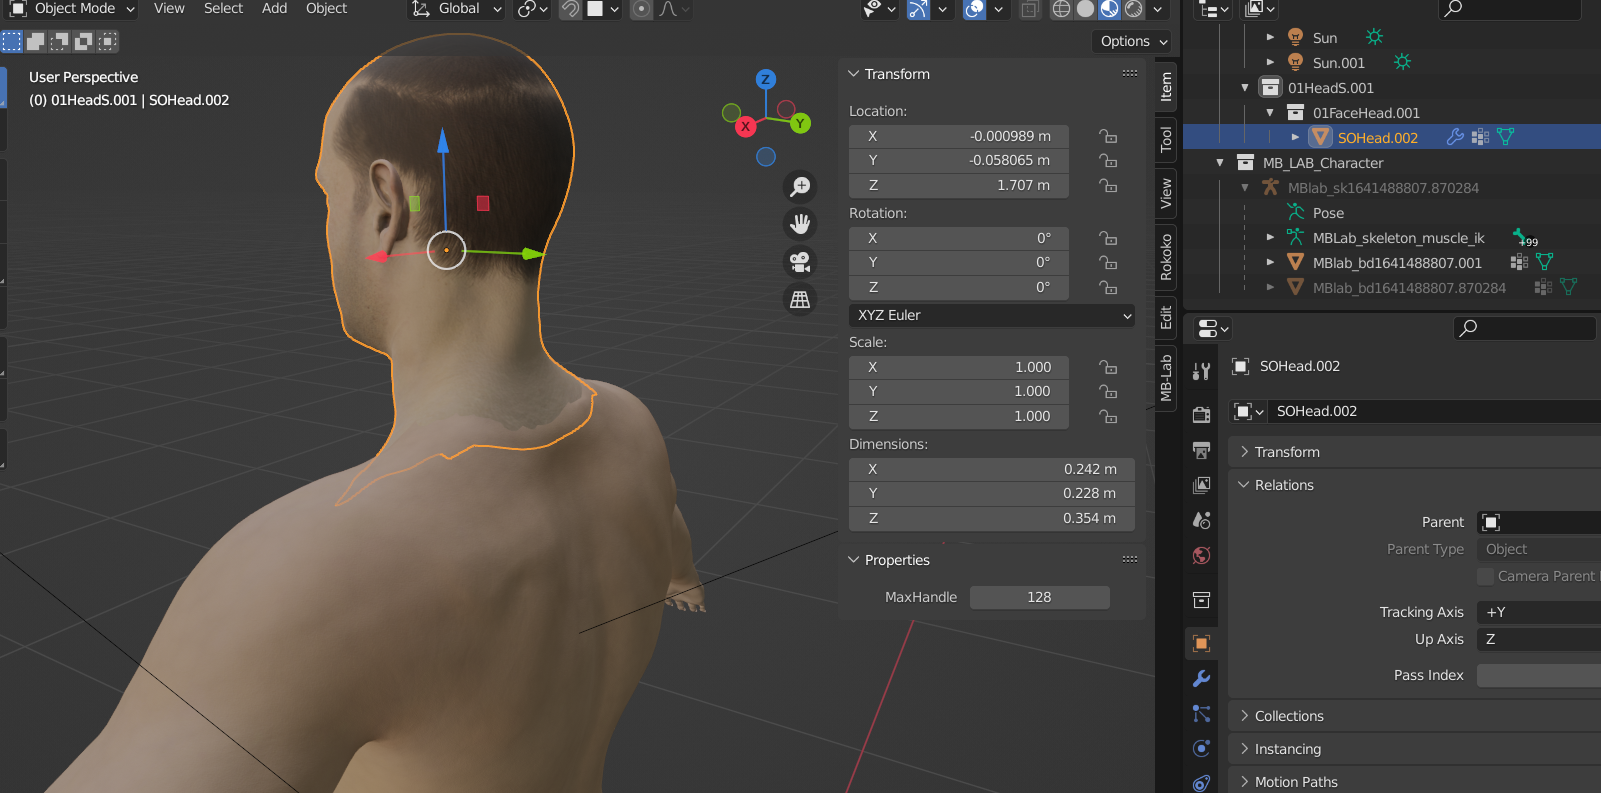Viewport: 1601px width, 793px height.
Task: Click the Pose armature icon in outliner
Action: [x=1296, y=212]
